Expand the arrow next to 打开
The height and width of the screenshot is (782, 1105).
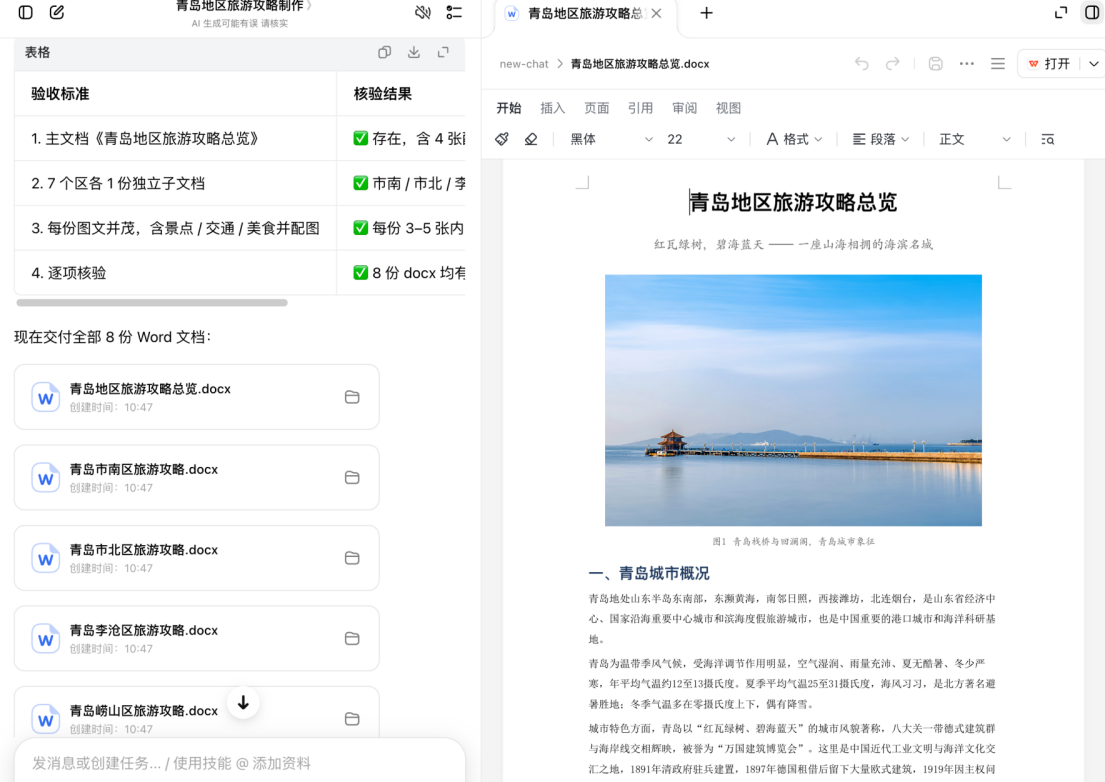click(1094, 63)
